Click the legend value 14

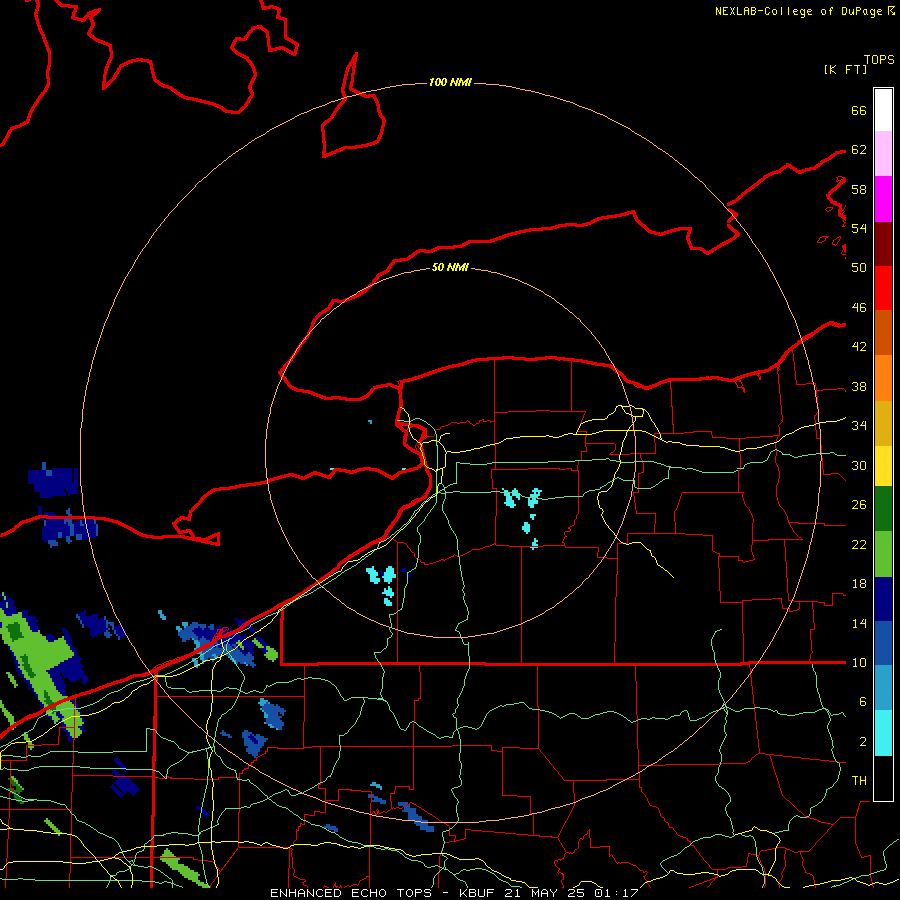pos(859,623)
